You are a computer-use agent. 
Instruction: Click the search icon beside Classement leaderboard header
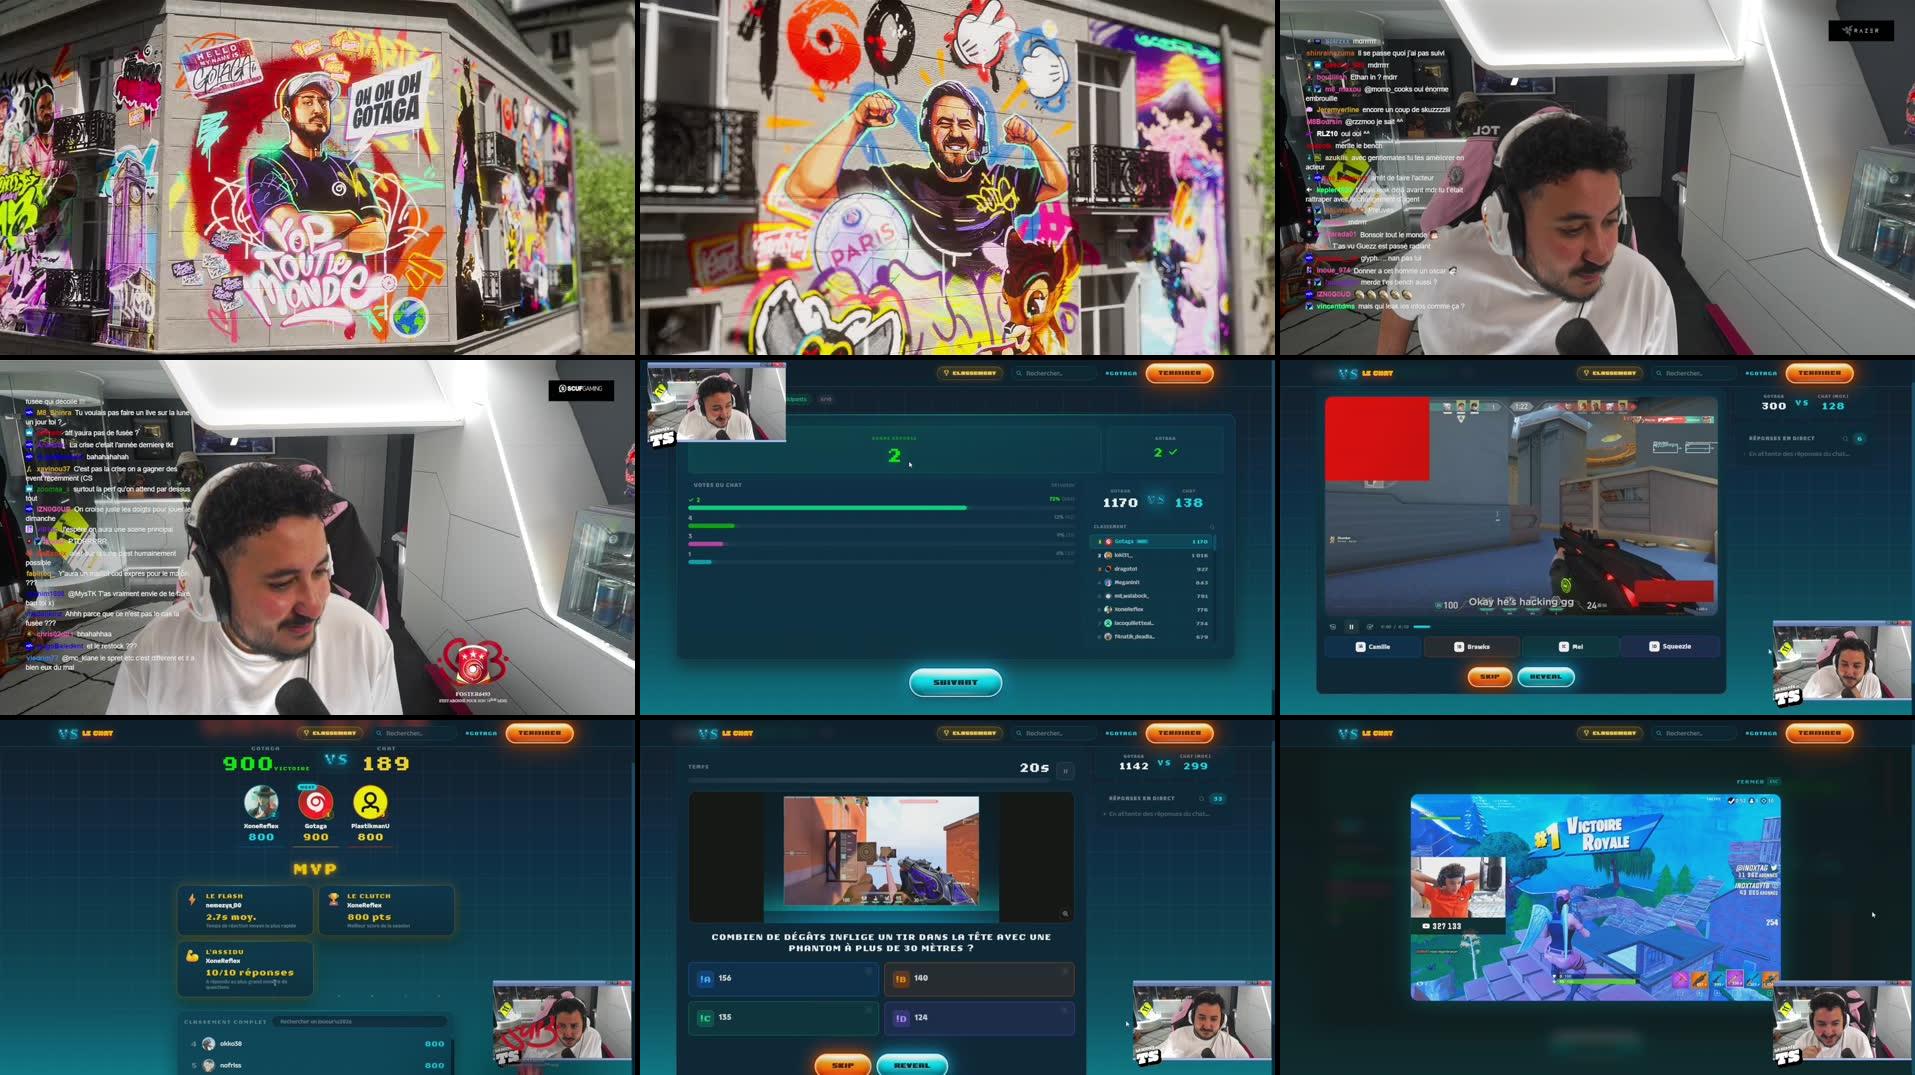tap(1211, 527)
